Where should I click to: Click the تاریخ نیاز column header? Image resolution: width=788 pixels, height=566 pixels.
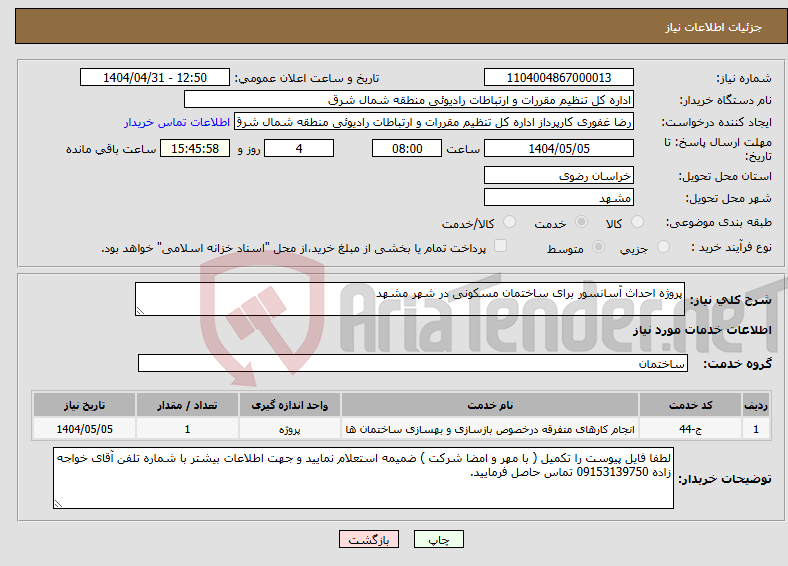pyautogui.click(x=84, y=405)
